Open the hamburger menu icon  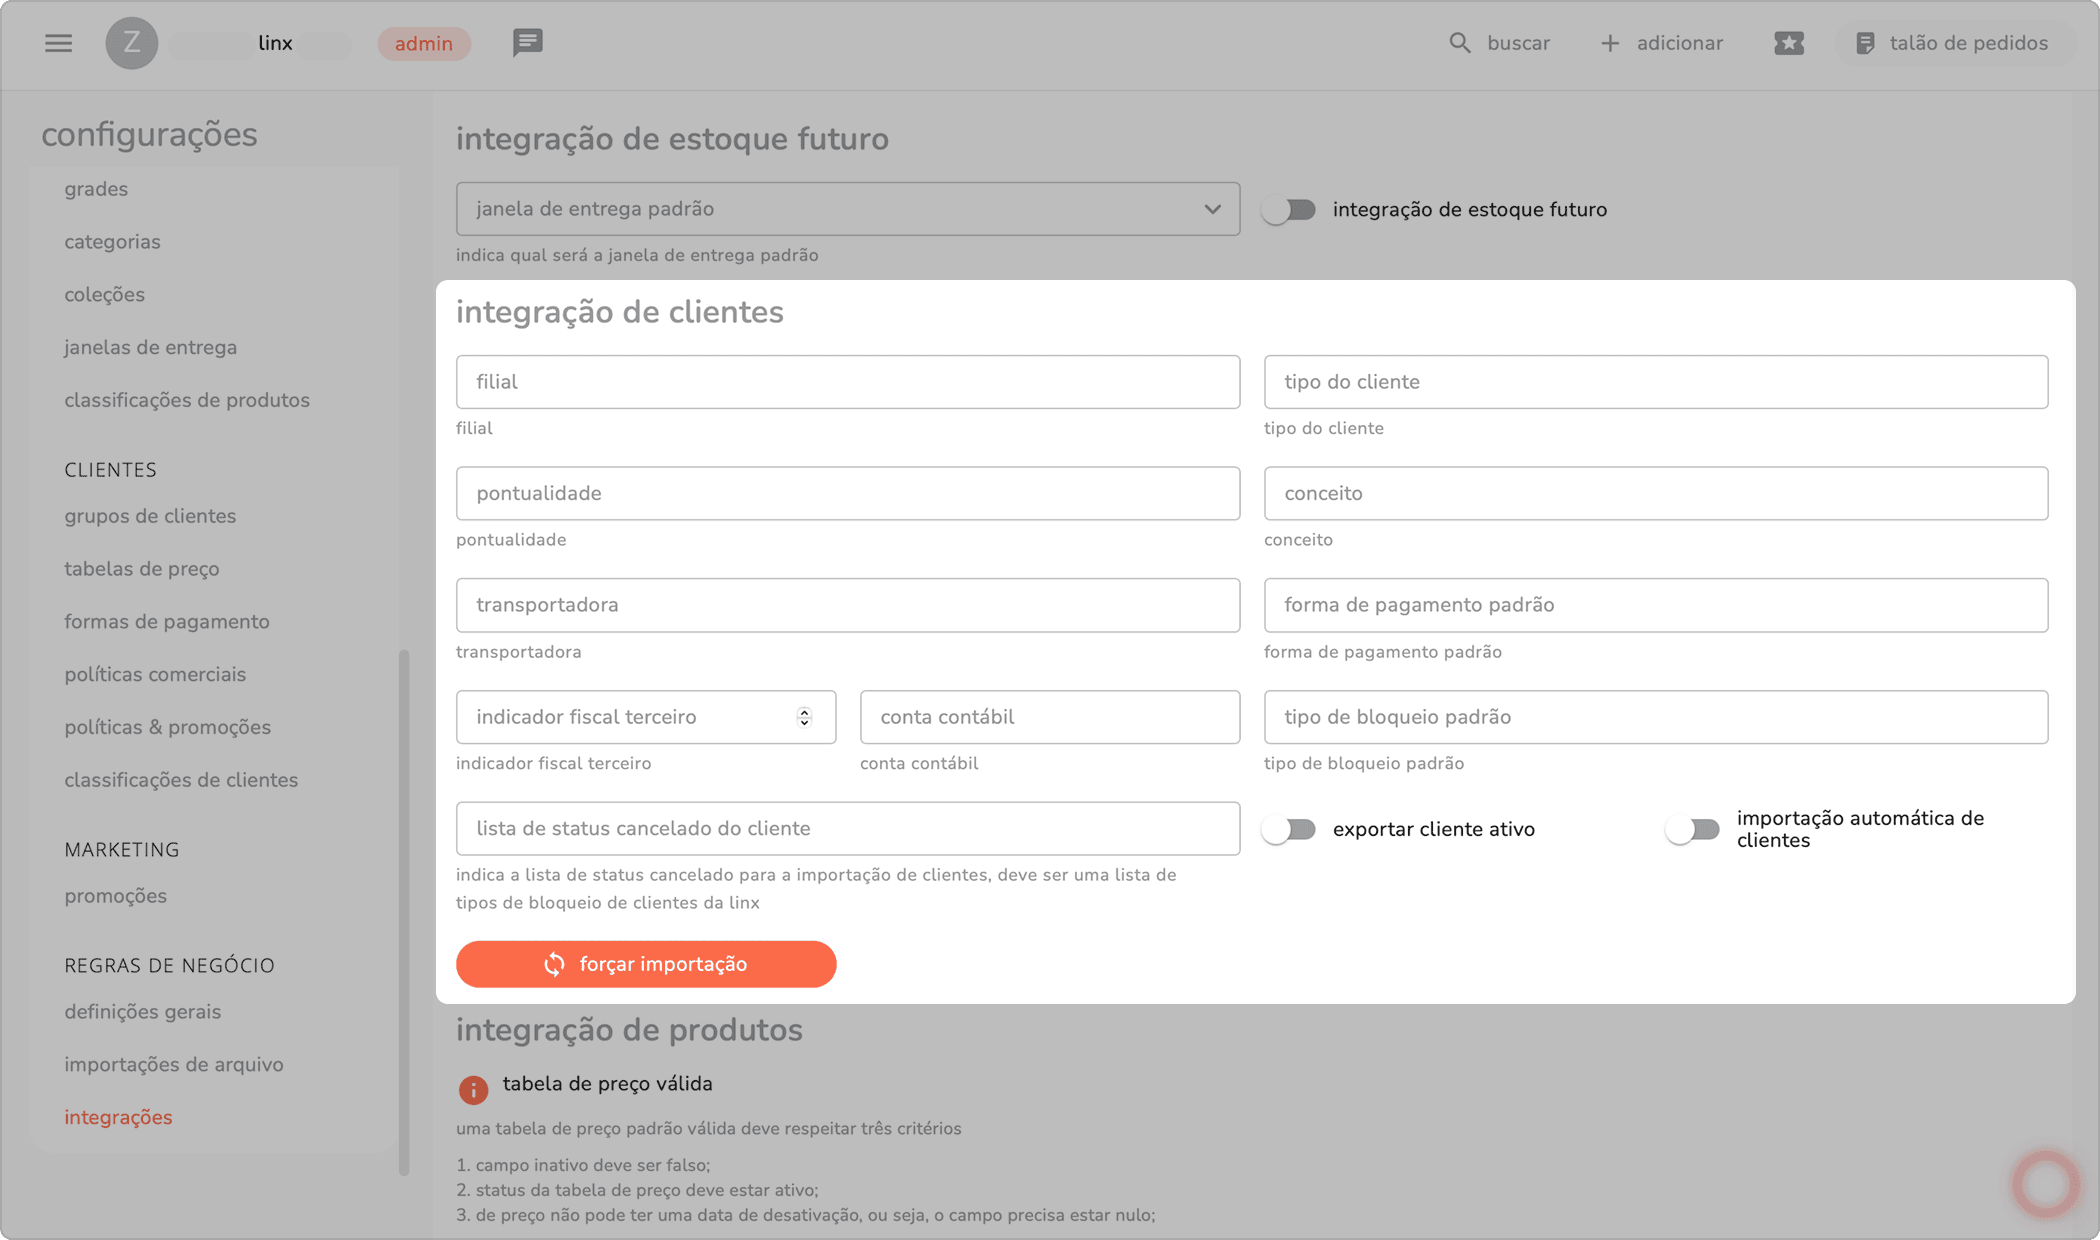click(x=58, y=43)
